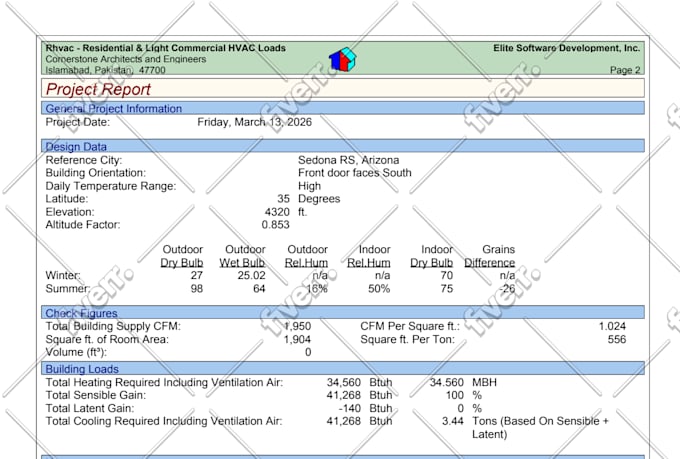Click the 'Check Figures' section header

coord(343,312)
